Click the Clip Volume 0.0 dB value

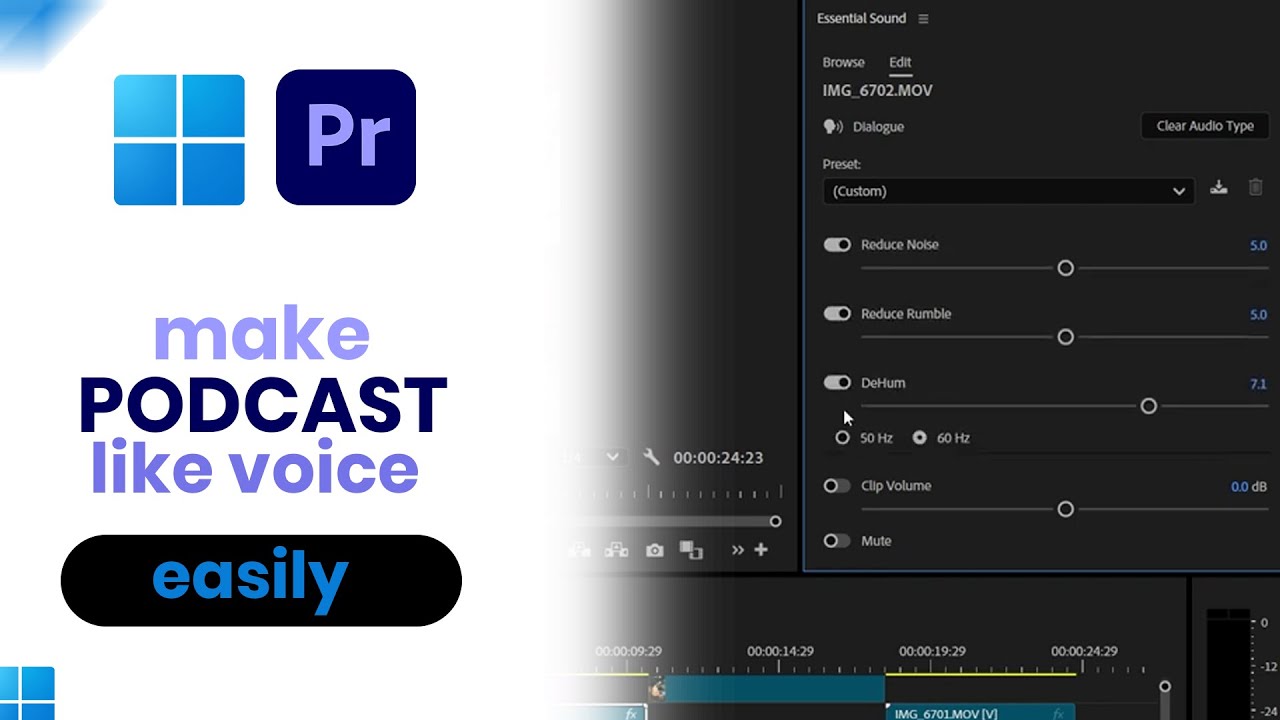(x=1249, y=487)
